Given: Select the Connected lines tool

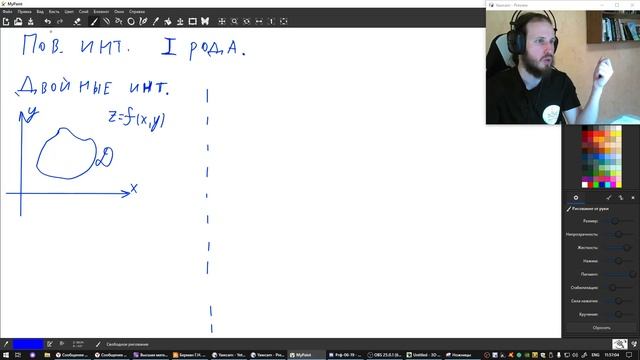Looking at the screenshot, I should pyautogui.click(x=119, y=22).
